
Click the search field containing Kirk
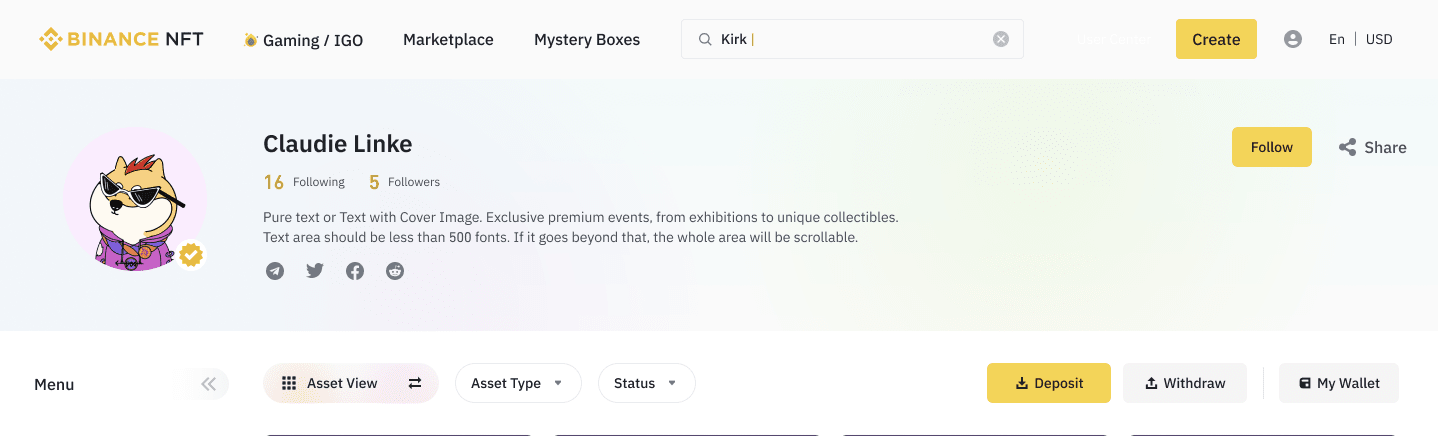tap(852, 39)
